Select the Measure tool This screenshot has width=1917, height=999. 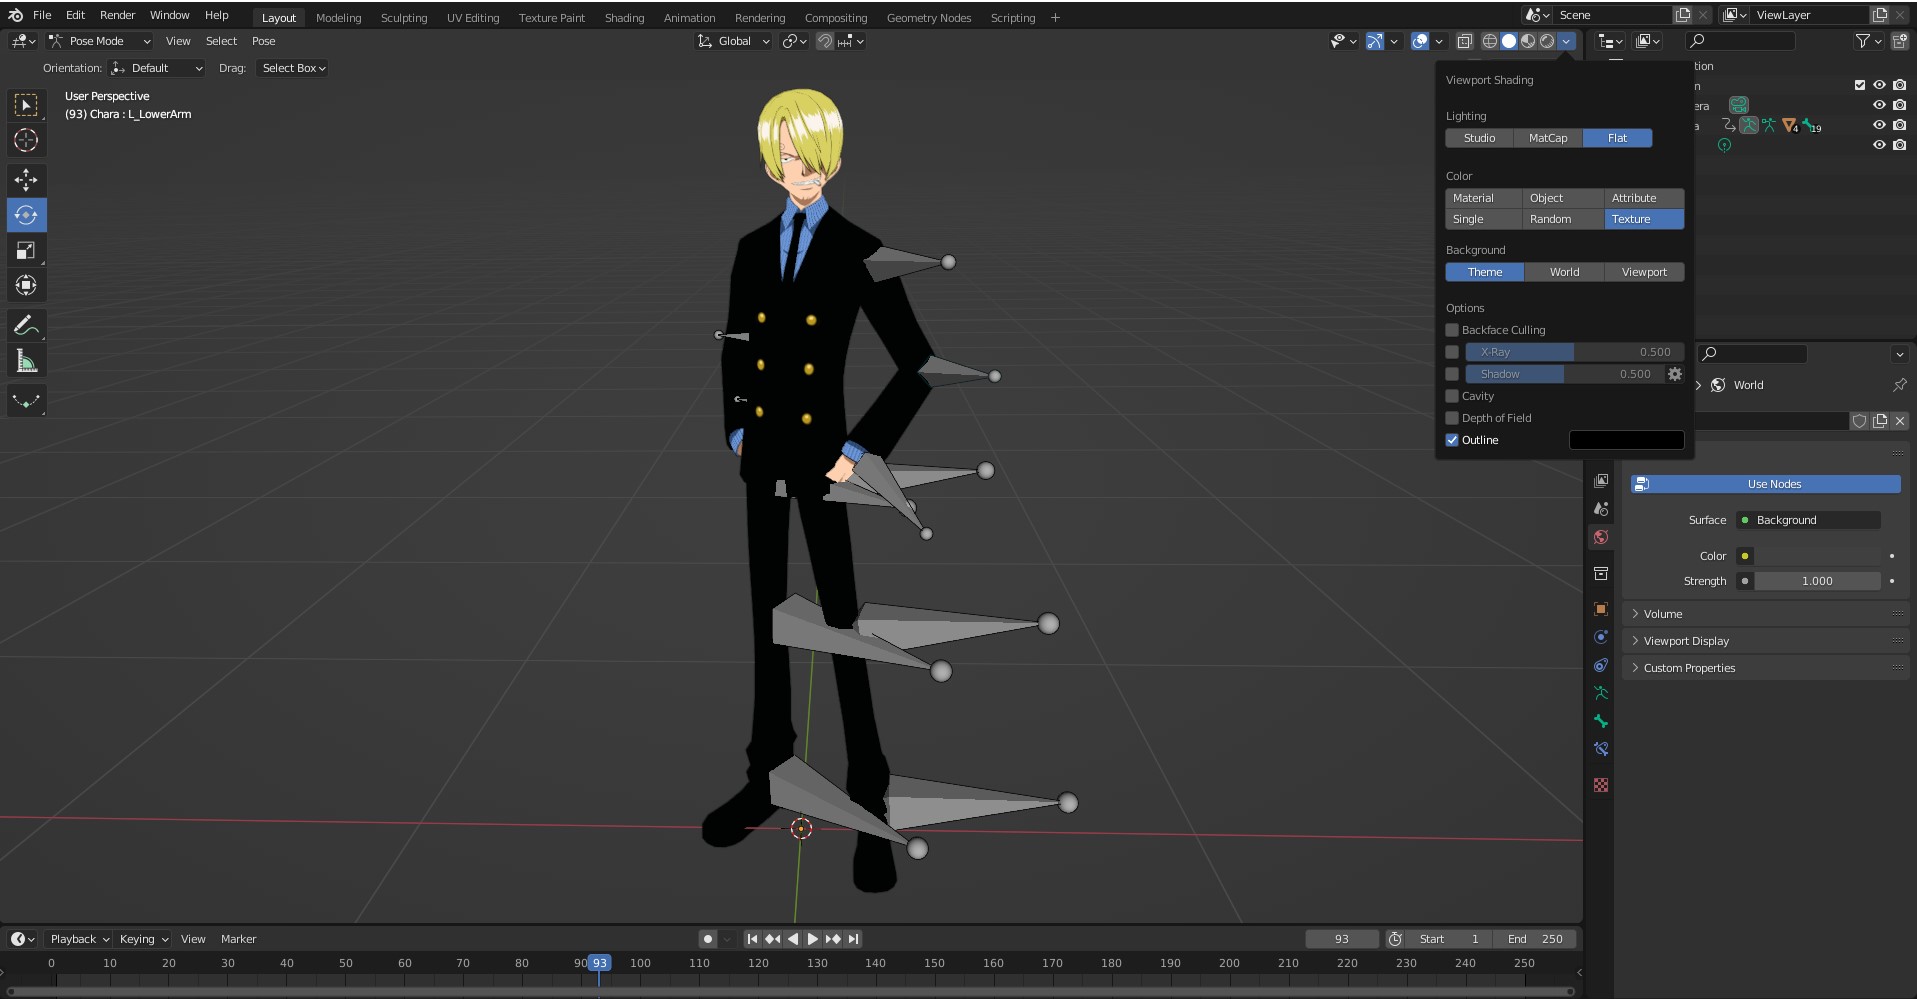26,362
